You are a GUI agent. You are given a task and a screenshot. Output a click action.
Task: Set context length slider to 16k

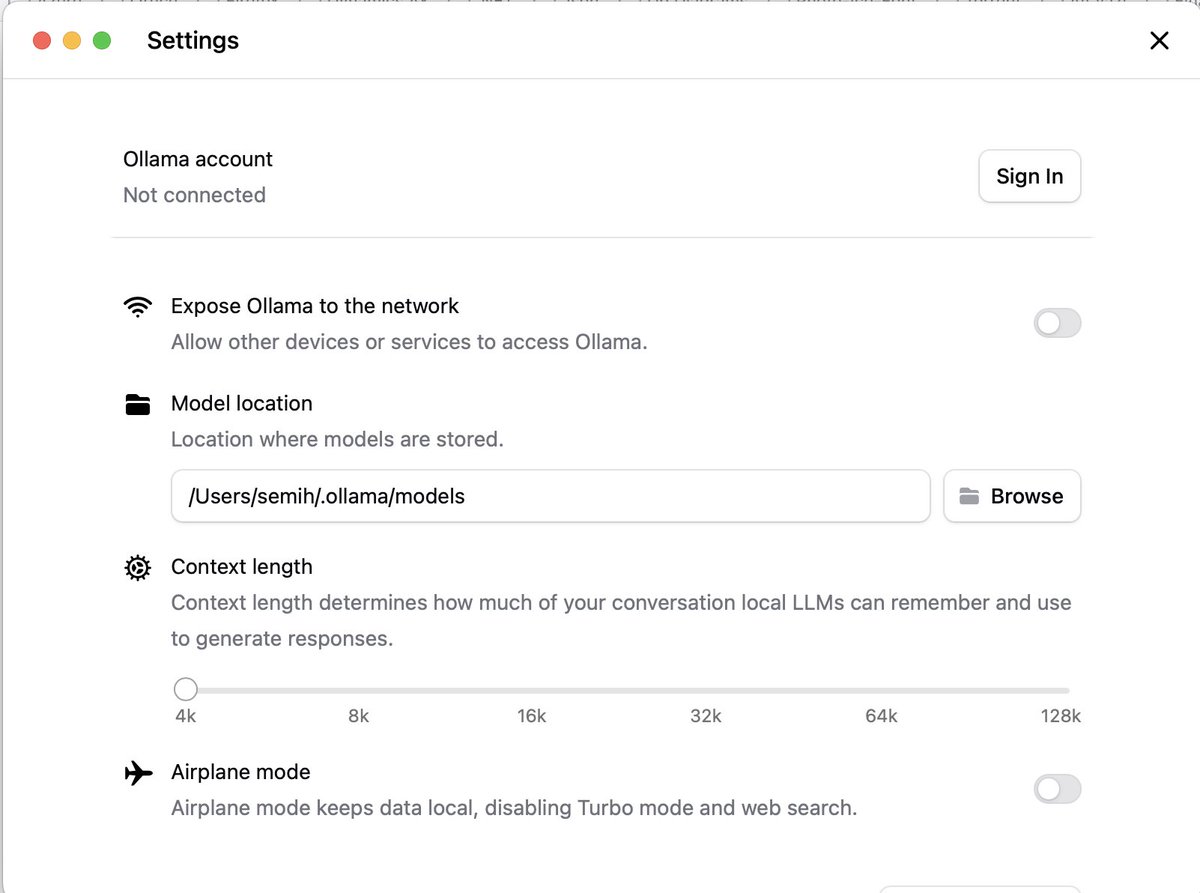point(532,690)
